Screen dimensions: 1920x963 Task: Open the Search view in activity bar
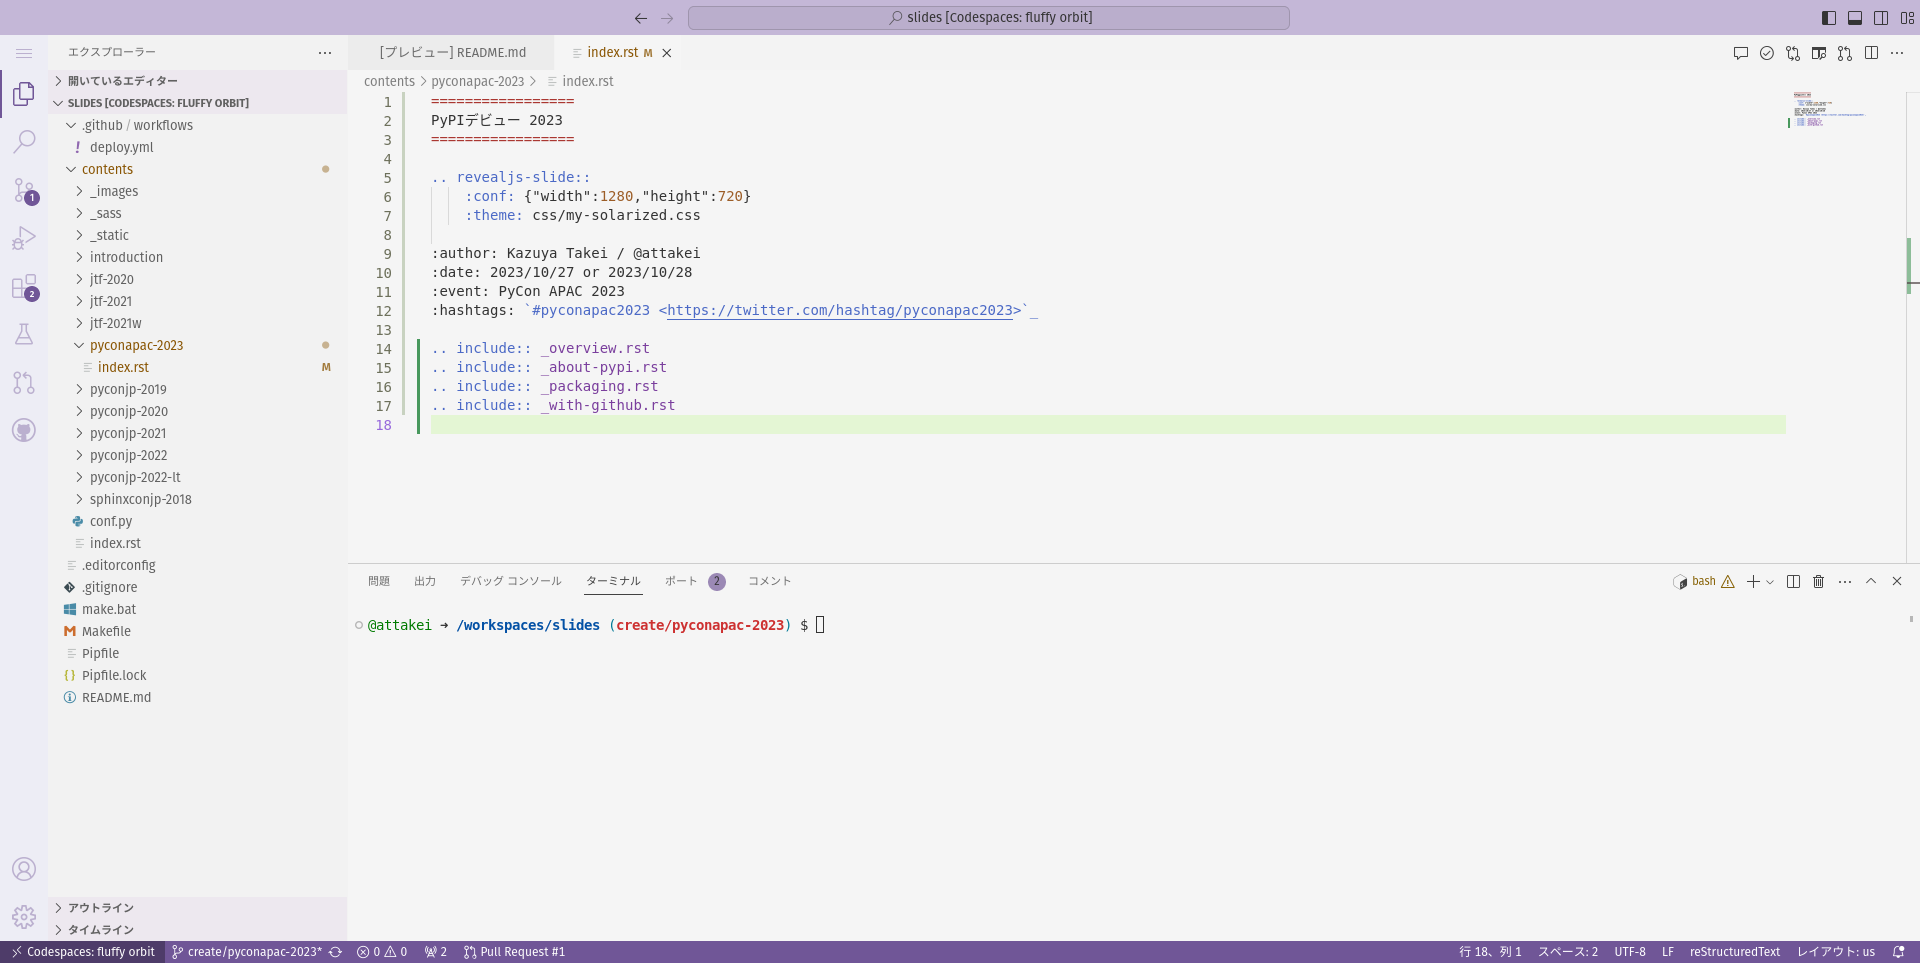(x=24, y=141)
